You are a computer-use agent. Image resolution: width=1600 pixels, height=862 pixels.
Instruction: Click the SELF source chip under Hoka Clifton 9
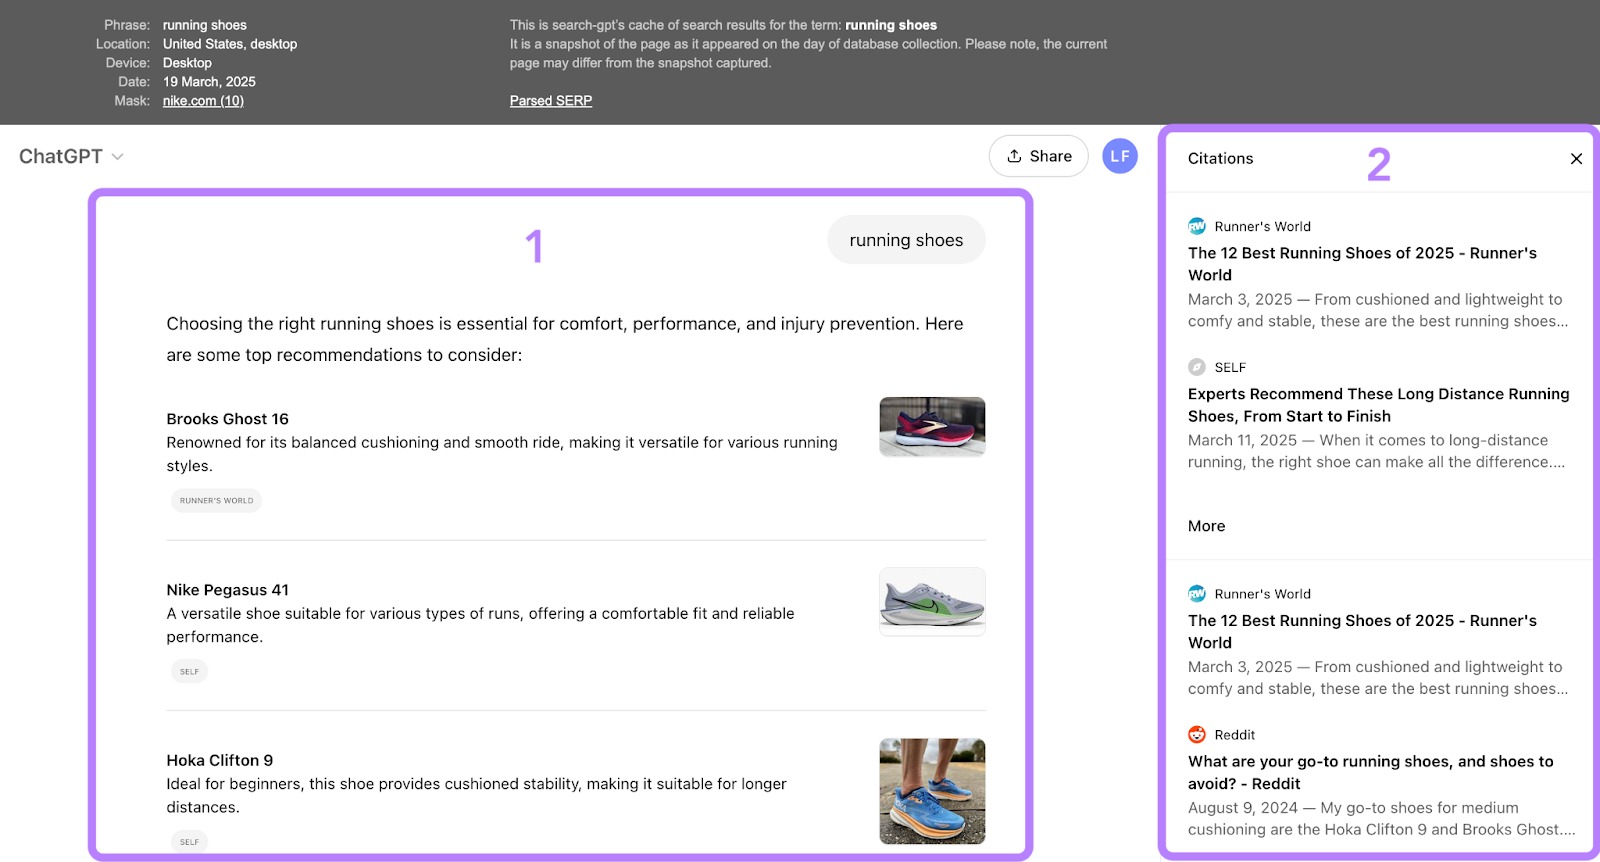pyautogui.click(x=189, y=842)
